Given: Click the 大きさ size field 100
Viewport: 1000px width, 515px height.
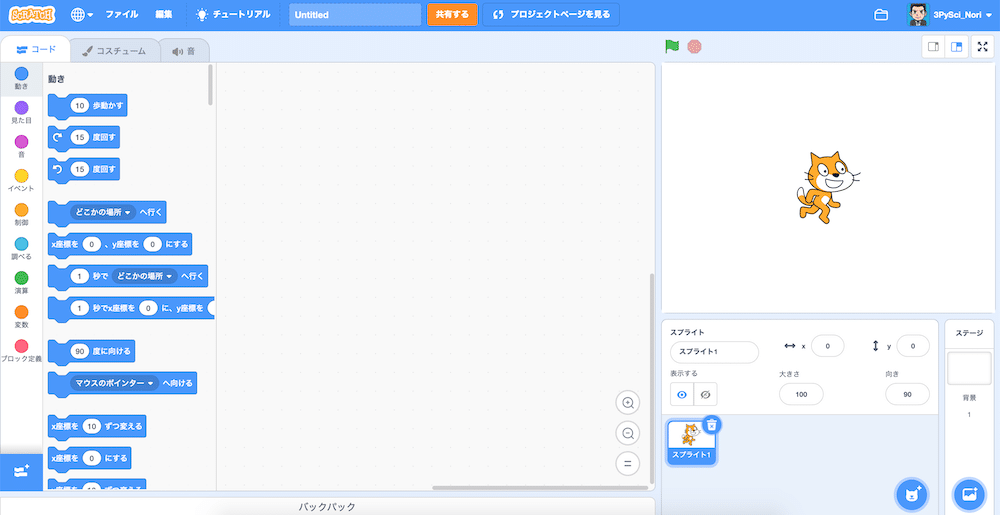Looking at the screenshot, I should pos(801,395).
